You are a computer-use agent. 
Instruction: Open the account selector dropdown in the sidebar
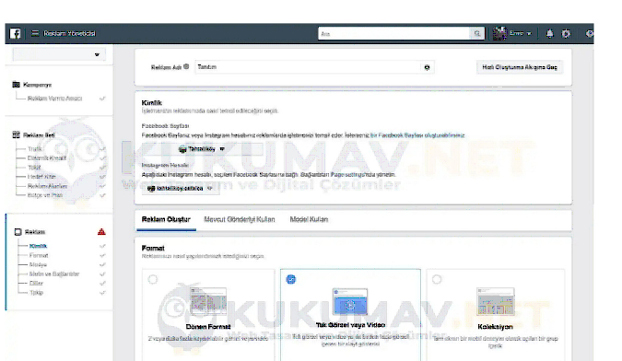(x=59, y=54)
